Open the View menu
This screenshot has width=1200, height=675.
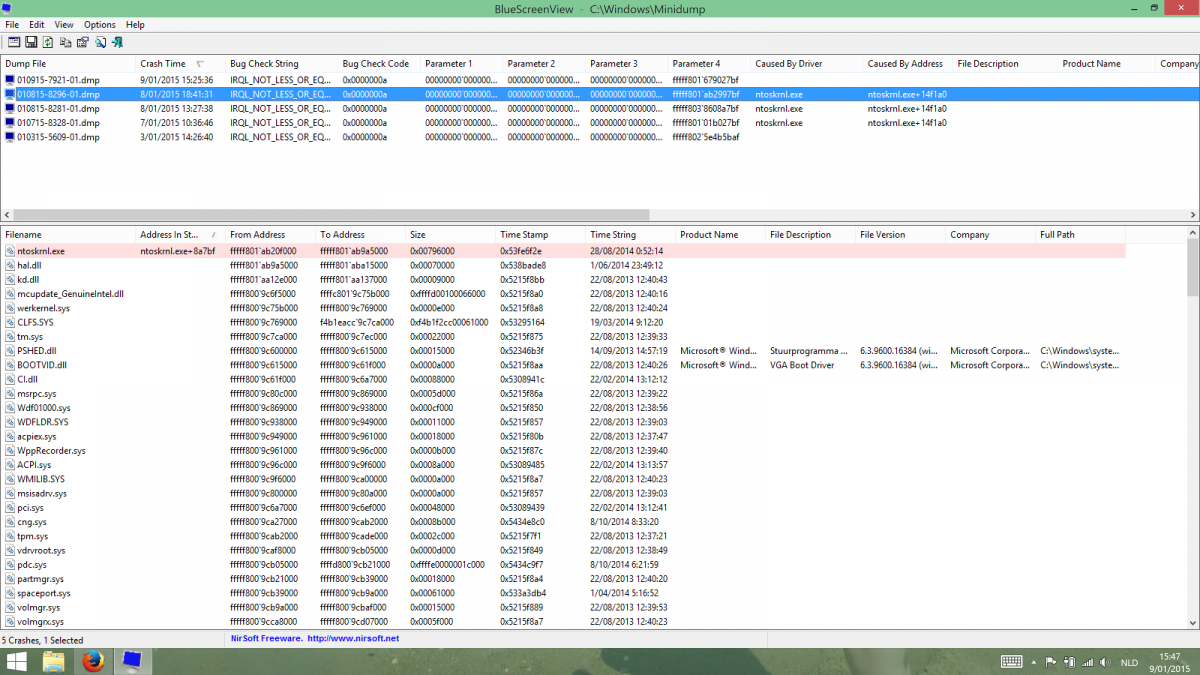(64, 24)
